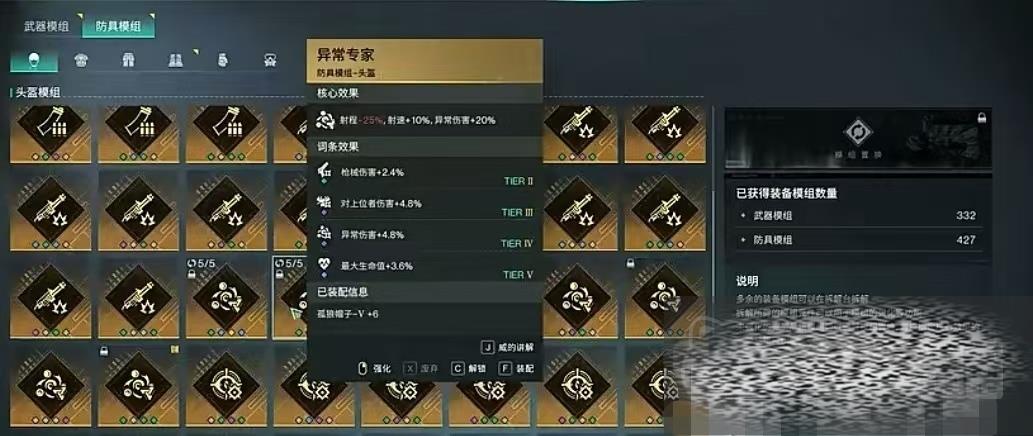This screenshot has width=1033, height=436.
Task: Click the 废弃 discard button
Action: coord(422,369)
